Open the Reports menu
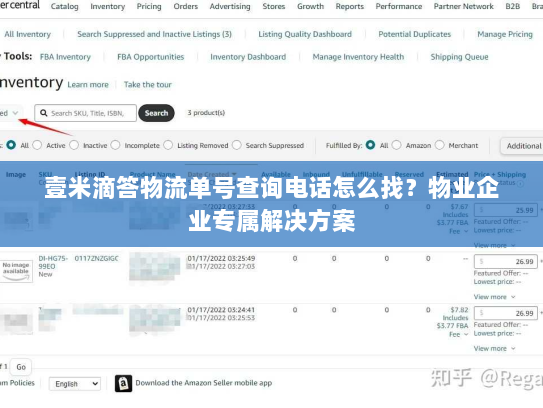Image resolution: width=543 pixels, height=408 pixels. (350, 7)
